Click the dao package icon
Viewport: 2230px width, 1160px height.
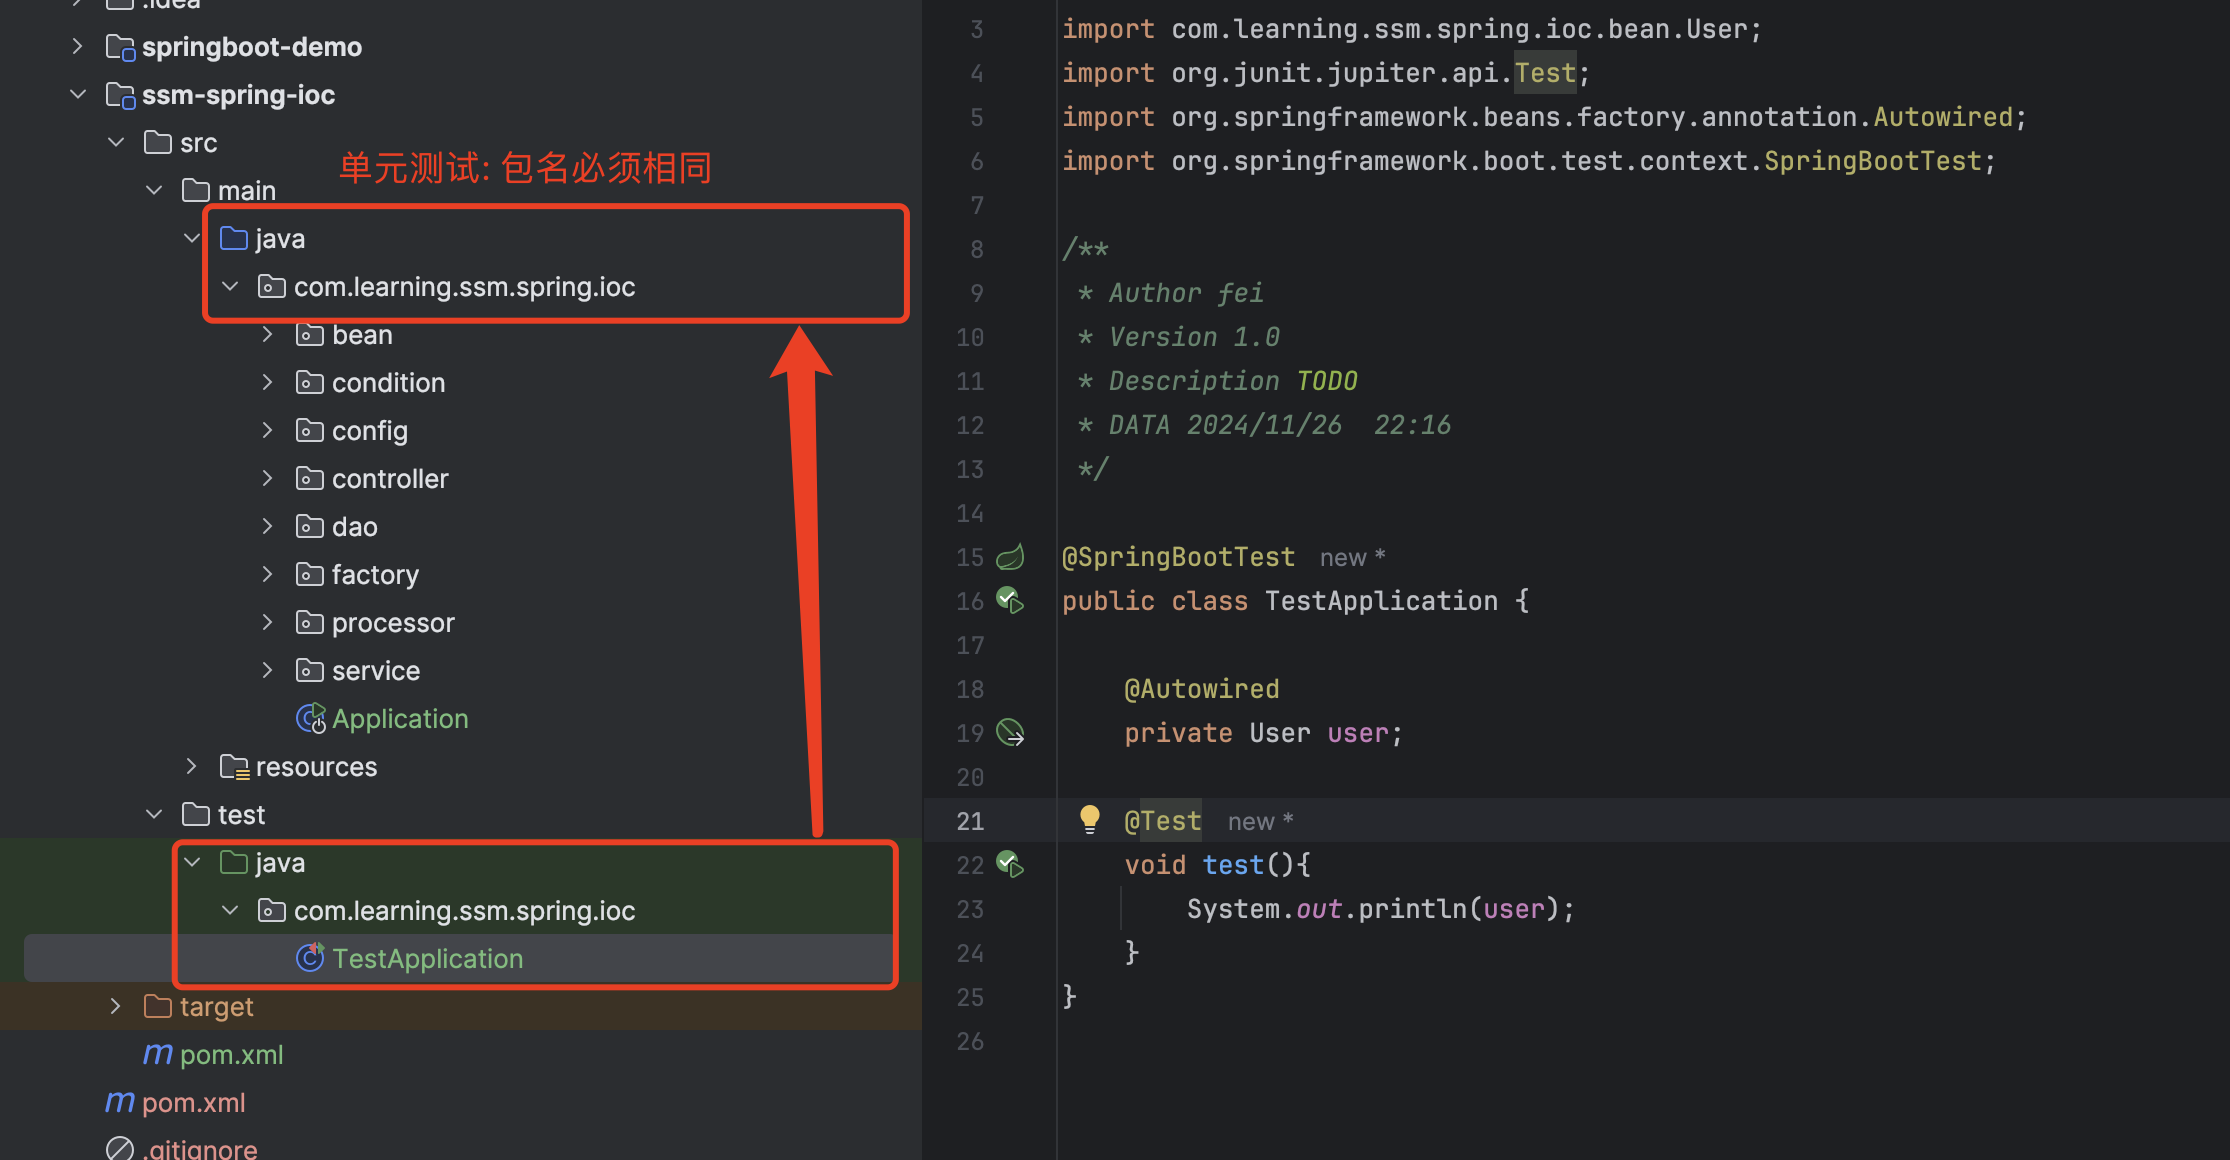310,527
